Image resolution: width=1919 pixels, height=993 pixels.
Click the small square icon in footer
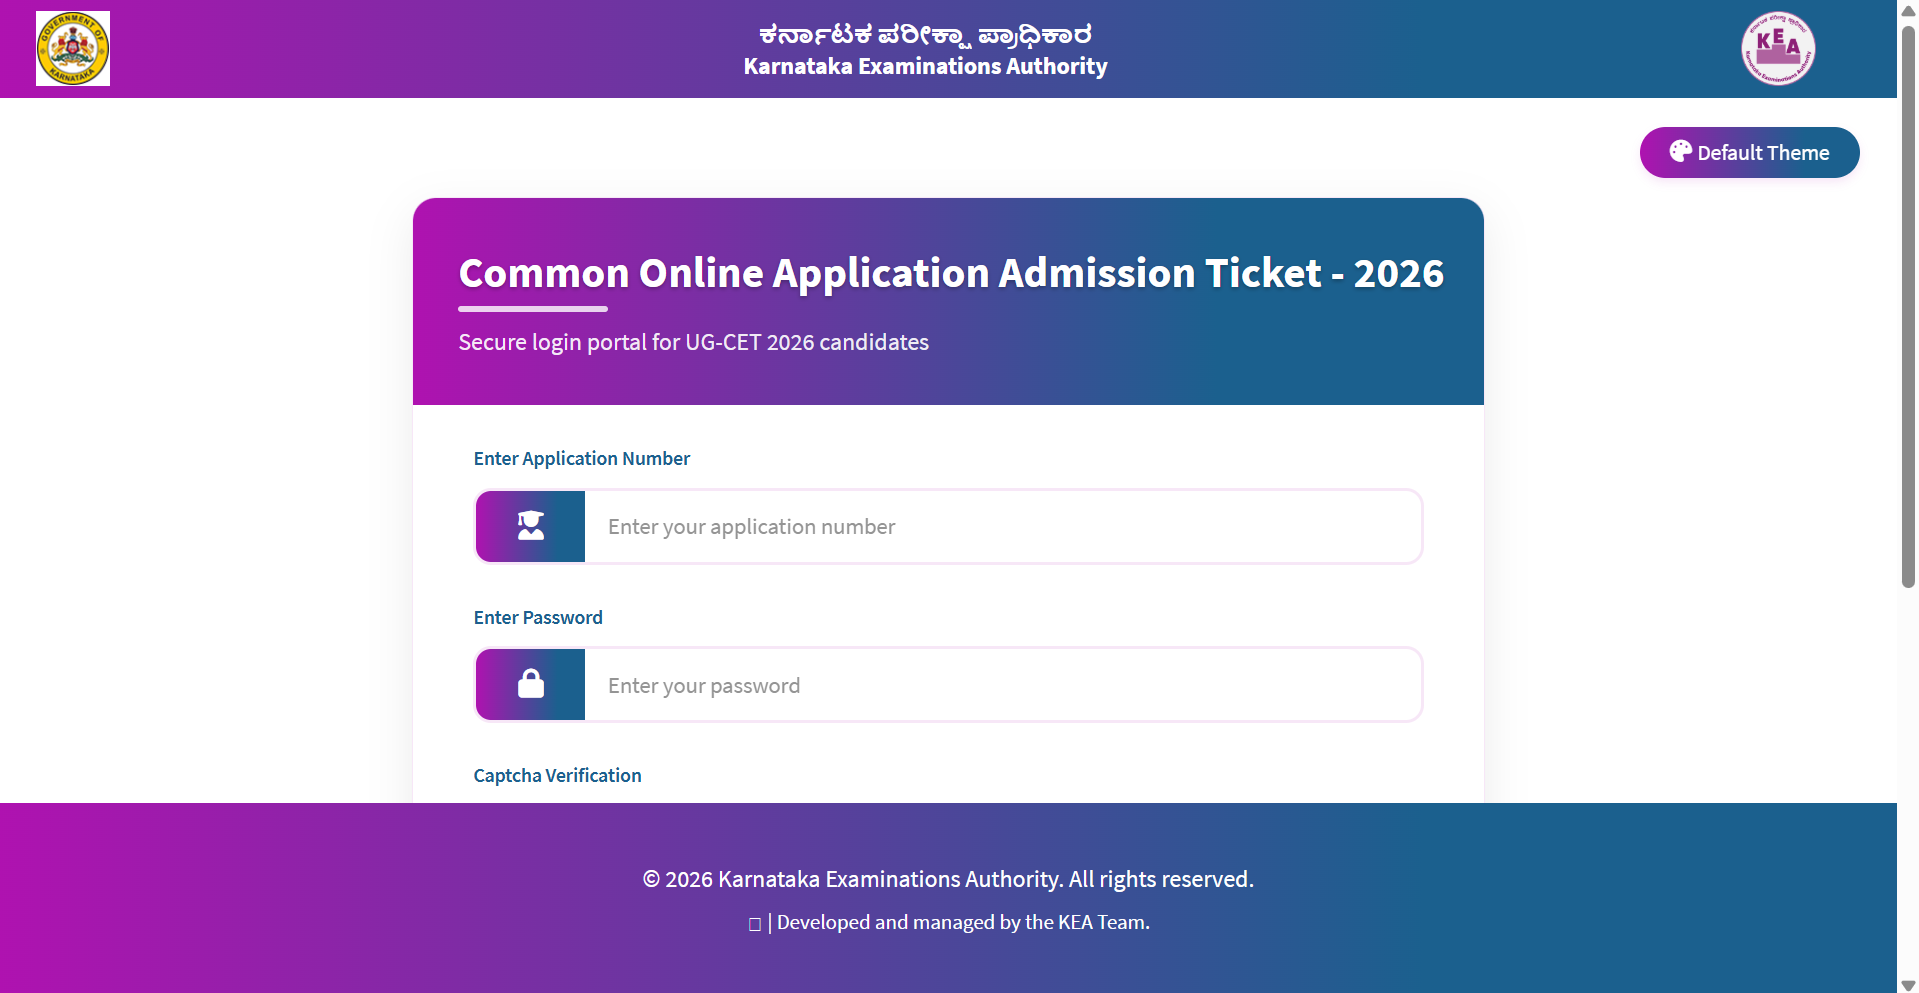click(755, 924)
